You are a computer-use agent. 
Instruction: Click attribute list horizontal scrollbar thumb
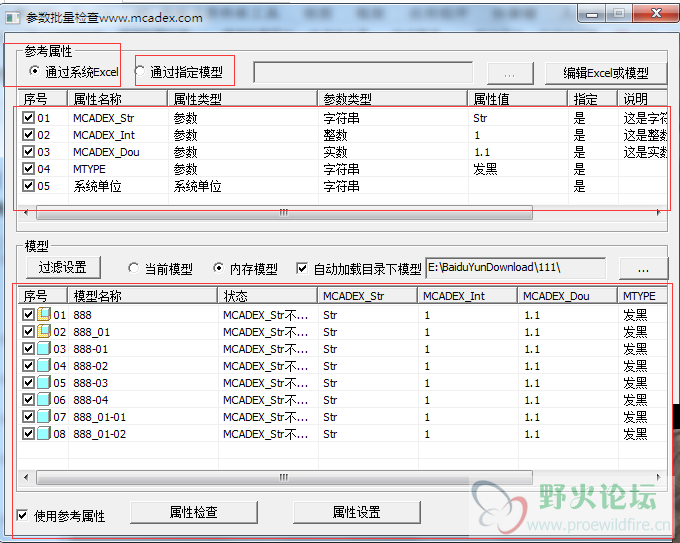[x=284, y=213]
